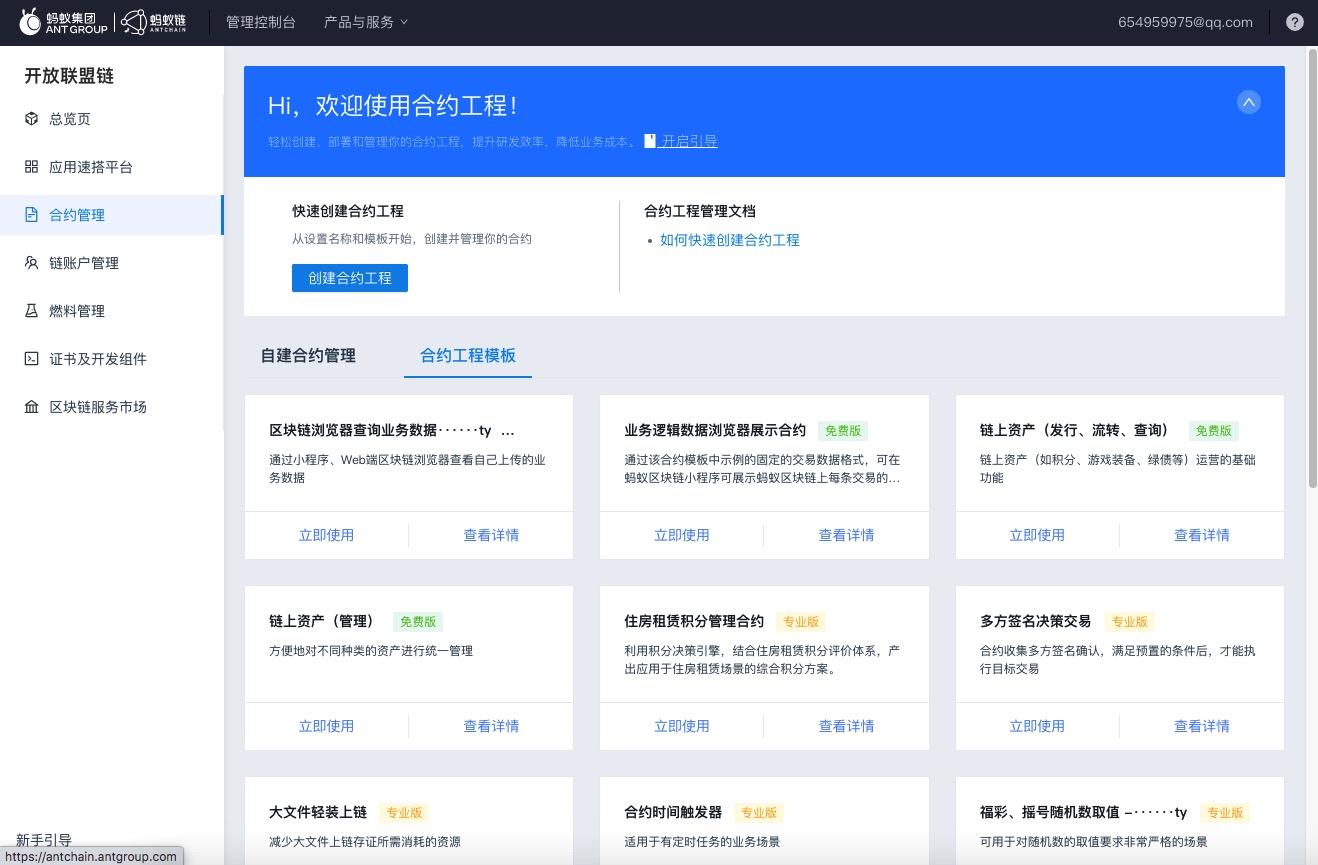The width and height of the screenshot is (1318, 865).
Task: Click 查看详情 for 区块链浏览器查询业务数据 template
Action: 491,535
